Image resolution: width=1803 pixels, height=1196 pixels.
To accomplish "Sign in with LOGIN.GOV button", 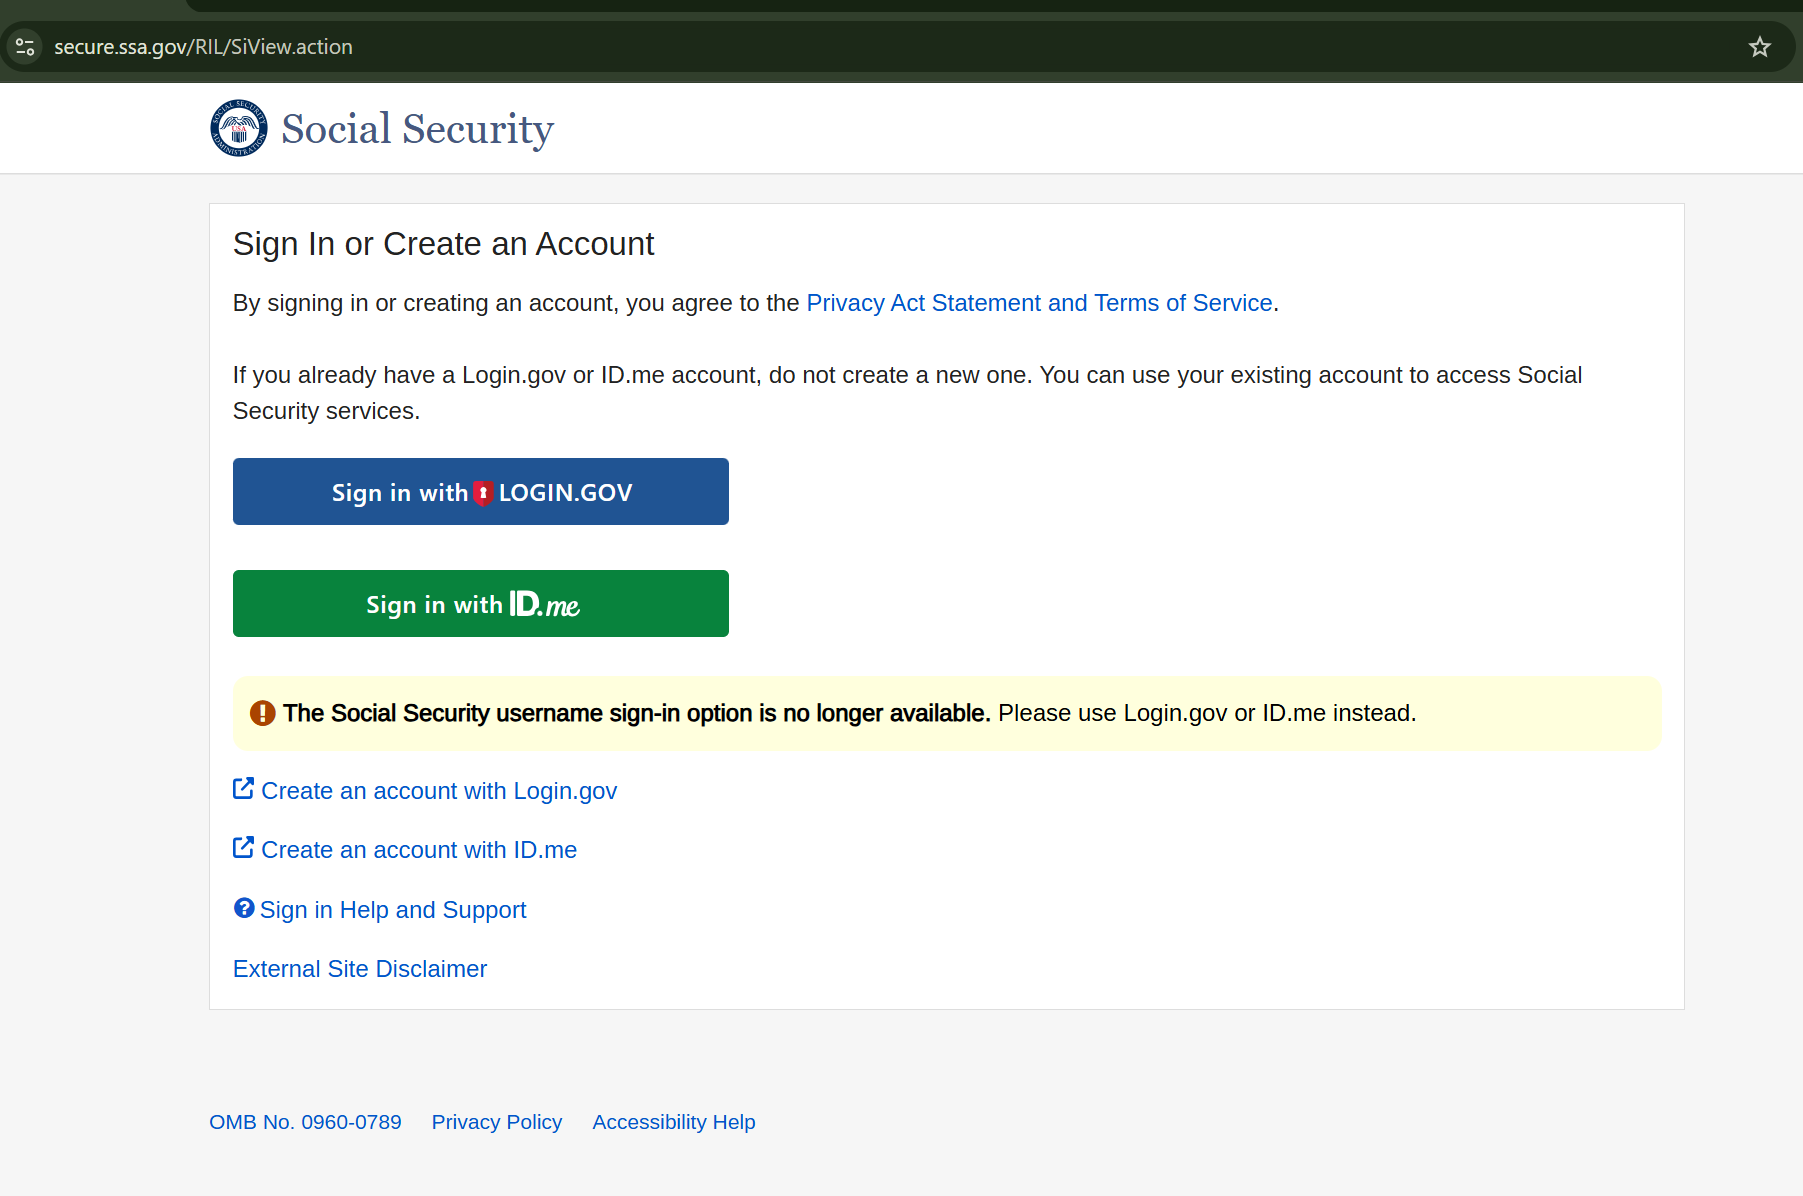I will (x=481, y=492).
